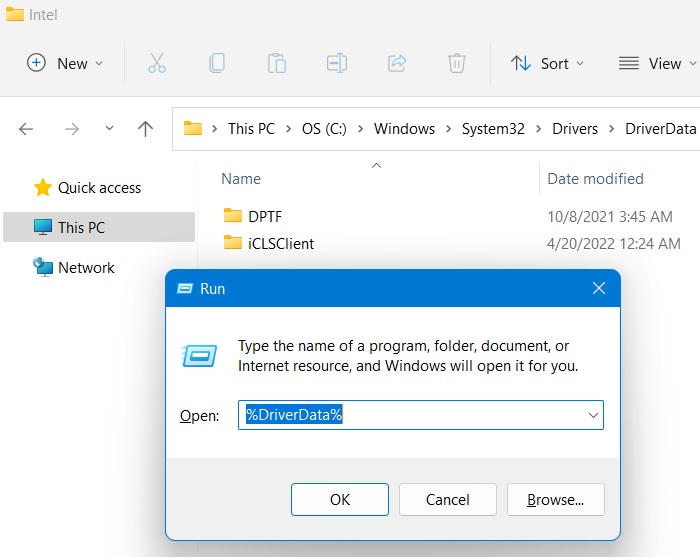Click the iCLSClient folder icon

coord(233,242)
